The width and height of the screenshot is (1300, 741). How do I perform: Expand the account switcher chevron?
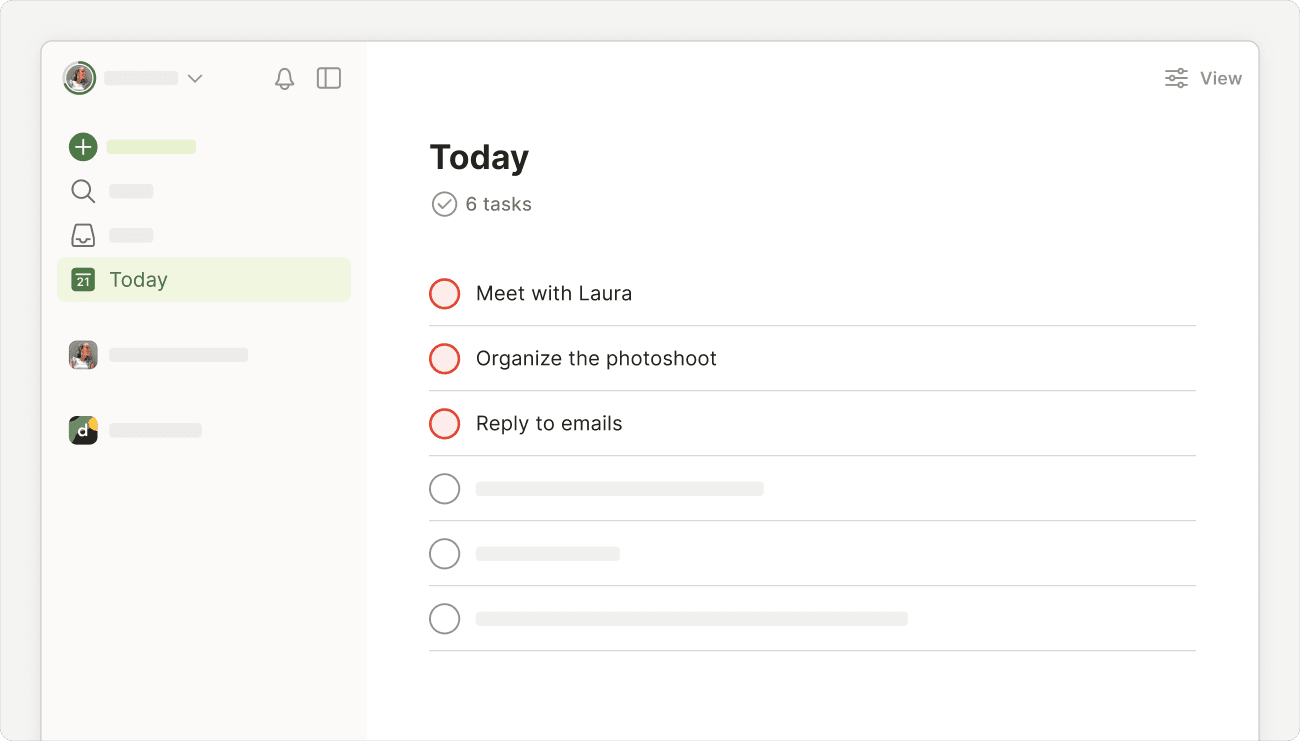(x=196, y=78)
